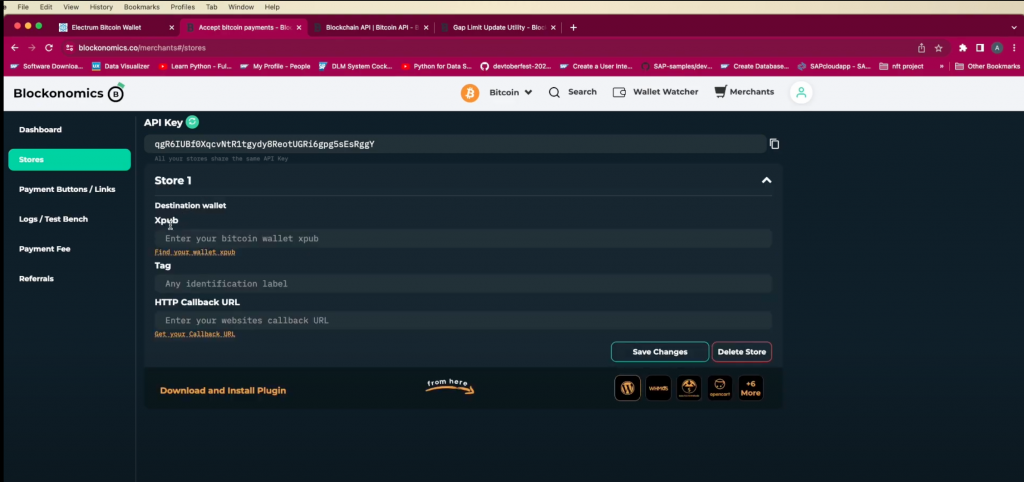Open Search in the top navigation
Image resolution: width=1024 pixels, height=482 pixels.
(x=573, y=92)
